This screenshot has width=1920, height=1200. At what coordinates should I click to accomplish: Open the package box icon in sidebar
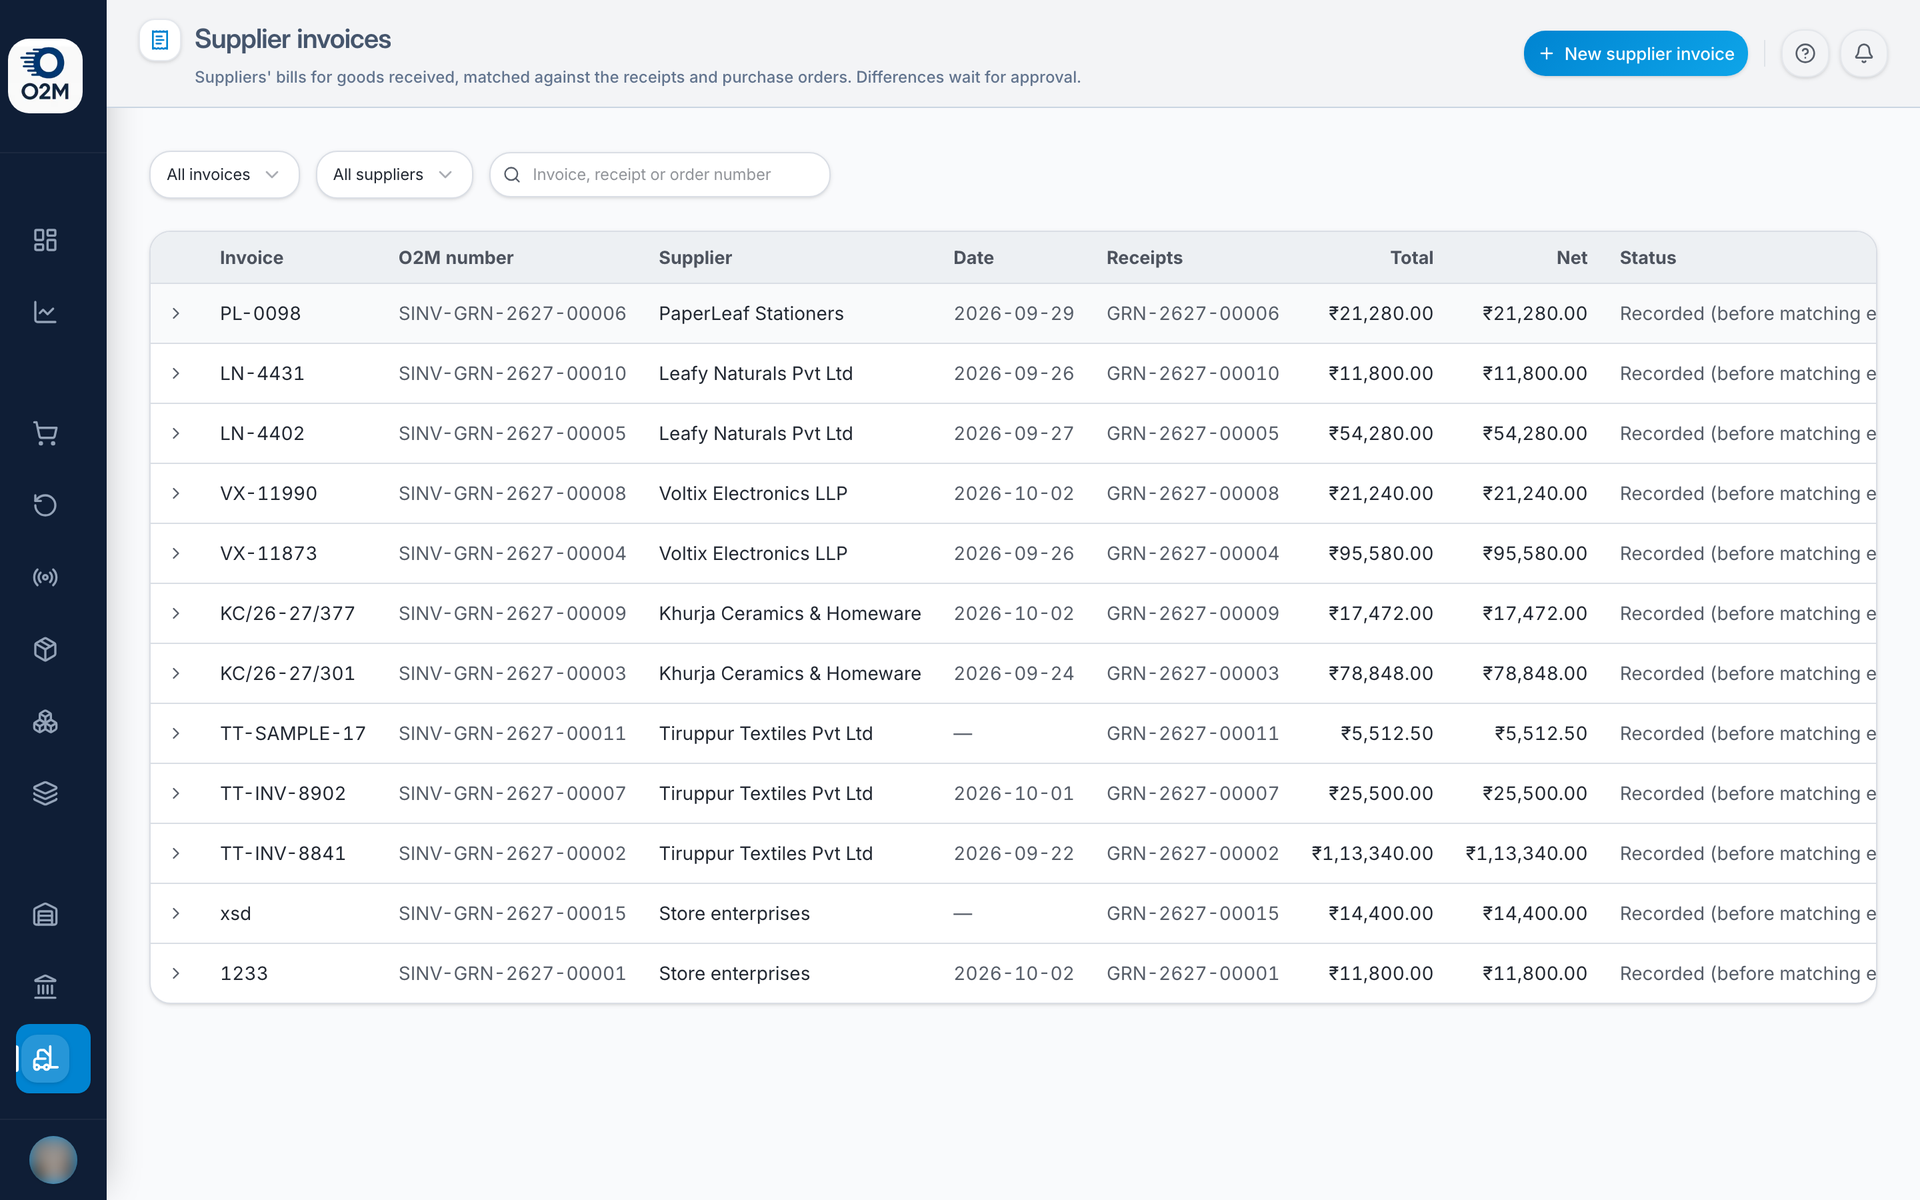pos(45,649)
